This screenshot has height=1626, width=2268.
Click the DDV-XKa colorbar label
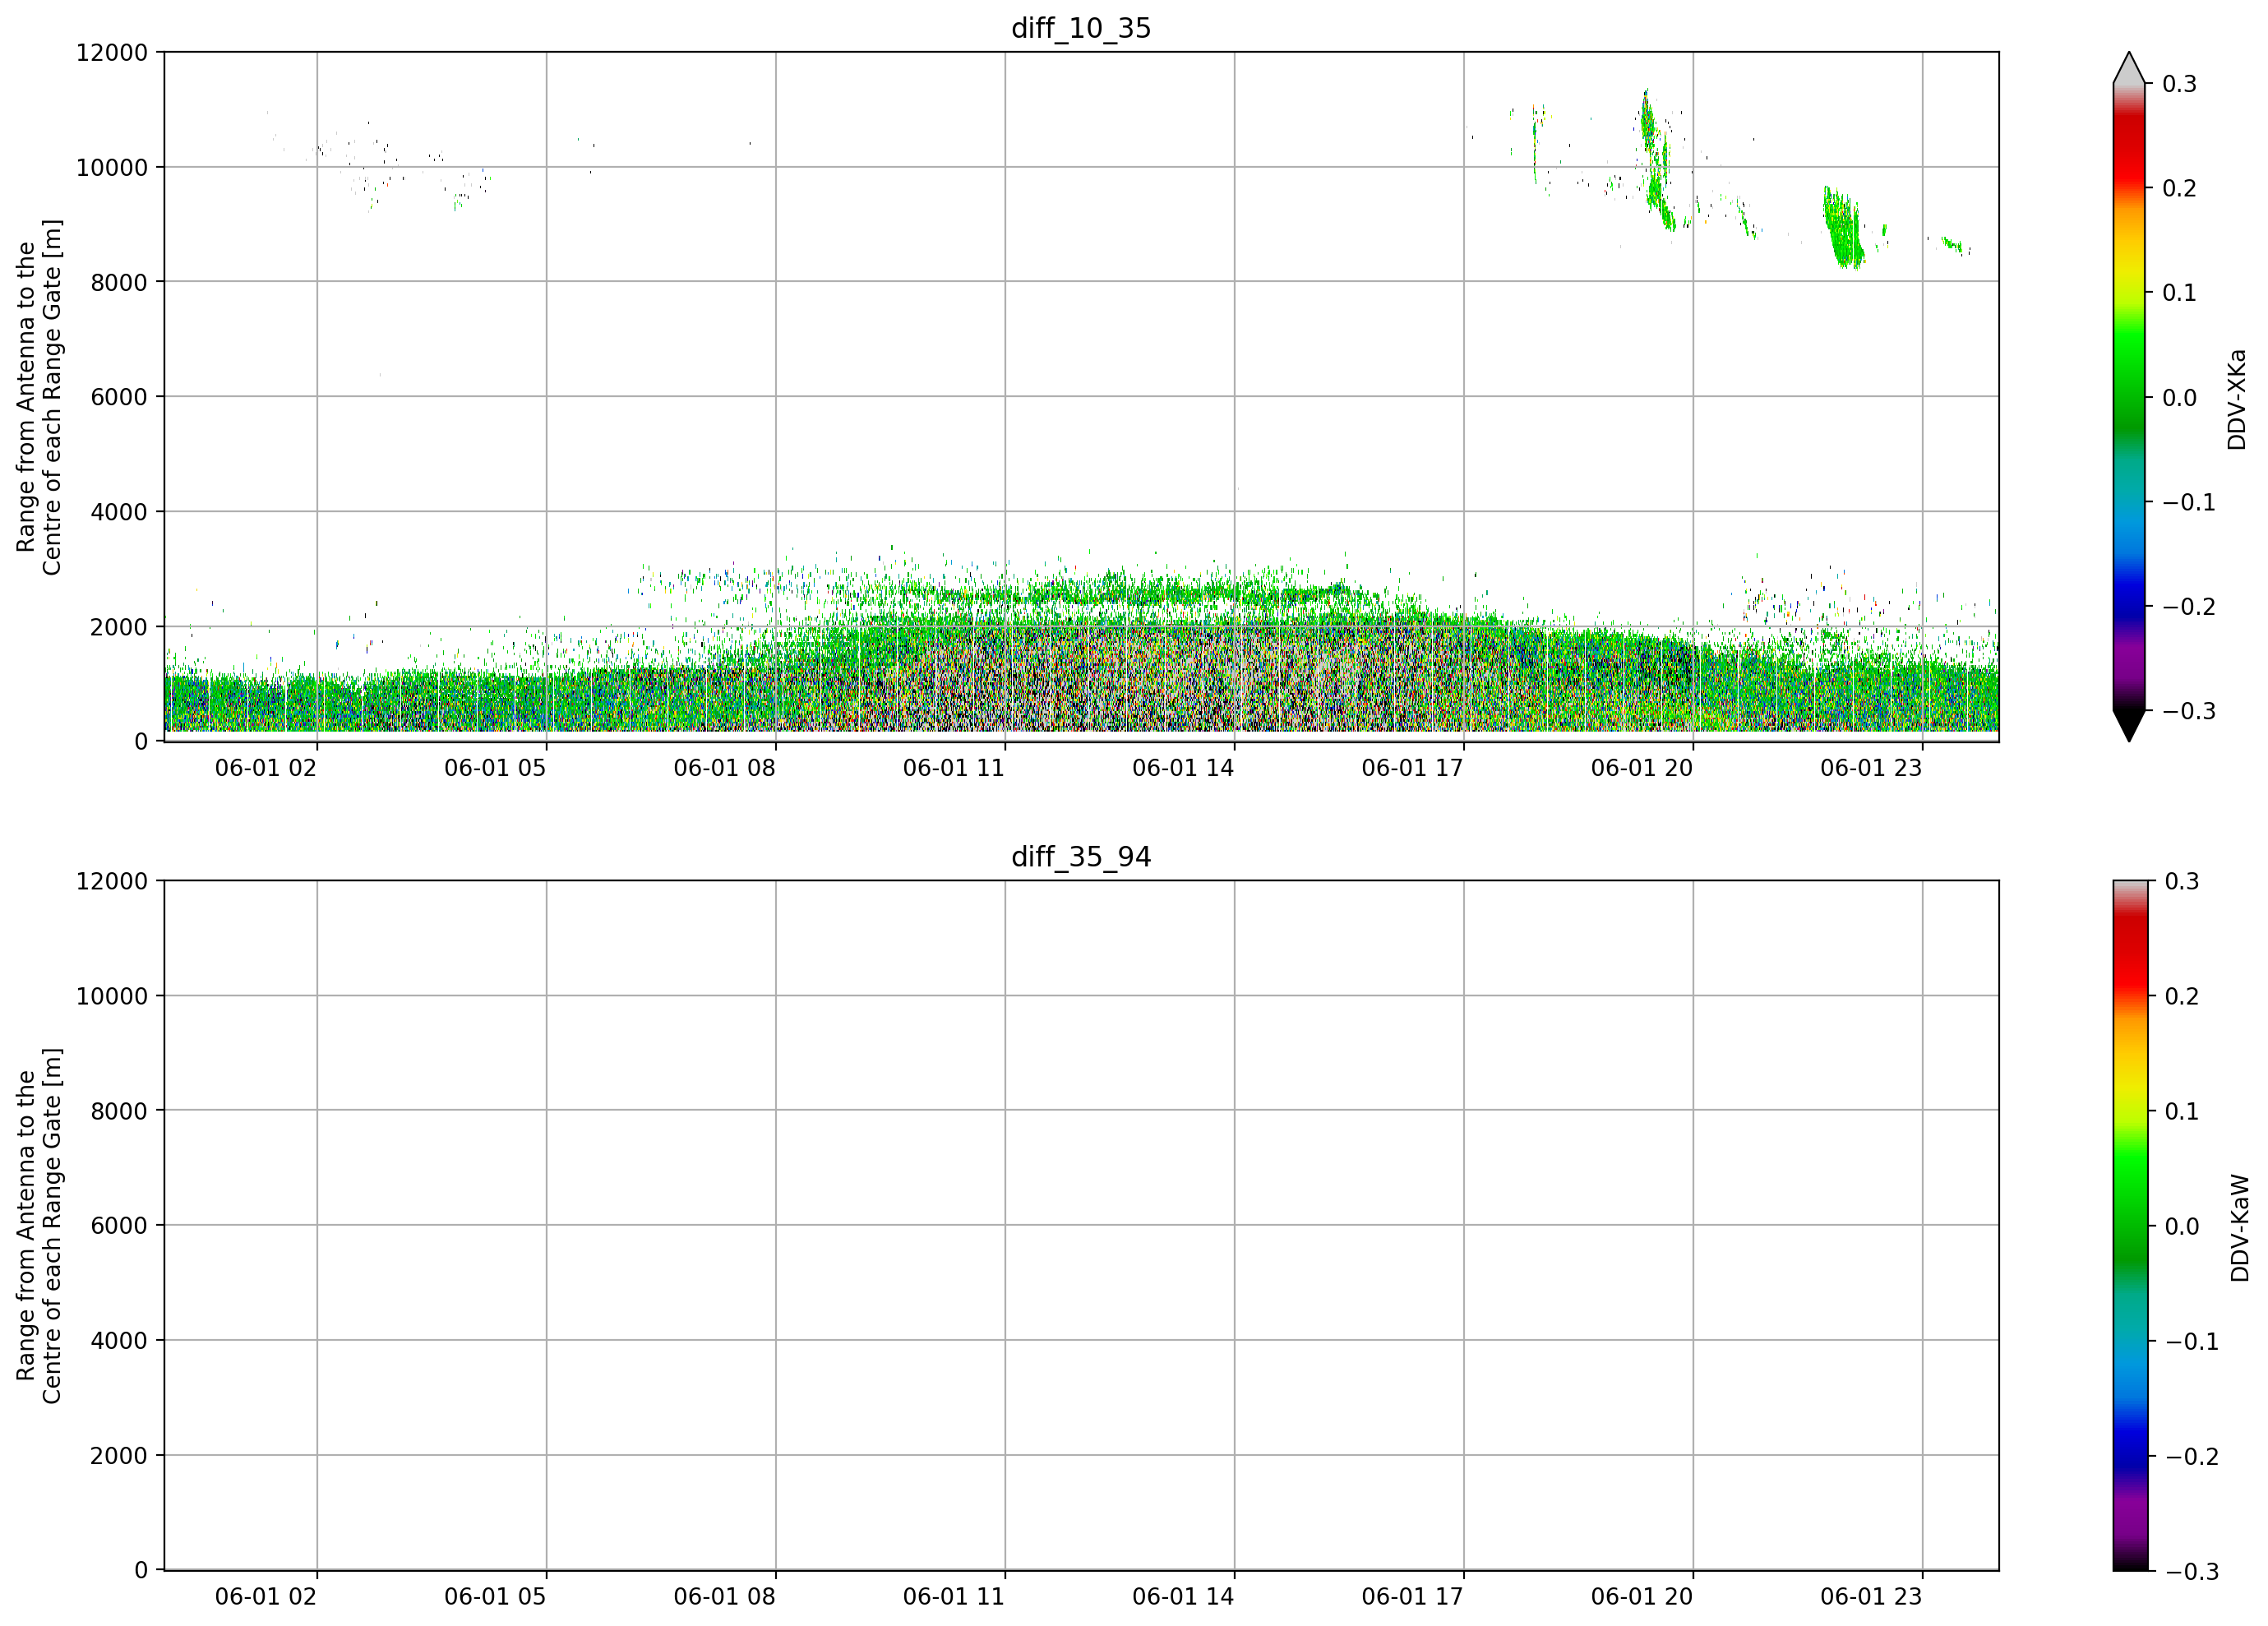tap(2237, 399)
